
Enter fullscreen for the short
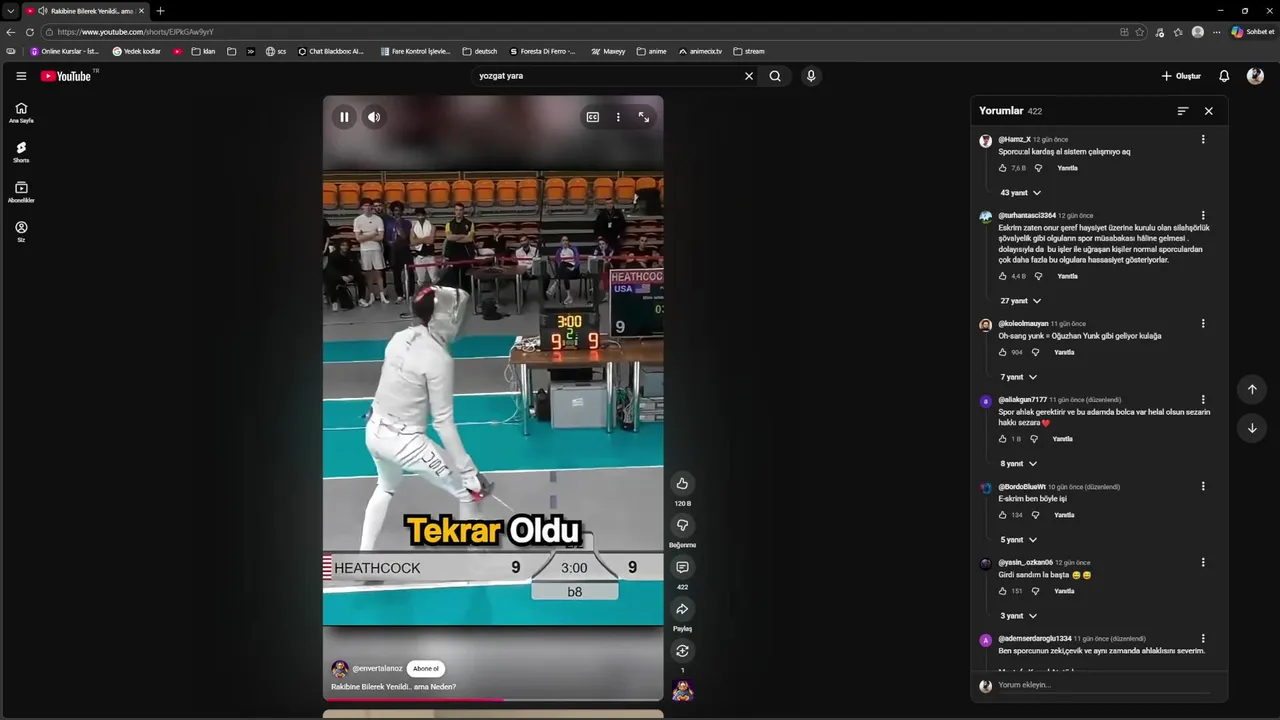(x=644, y=117)
